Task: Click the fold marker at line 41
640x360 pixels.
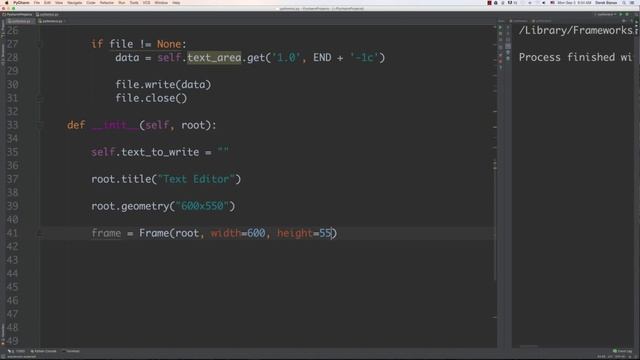Action: (40, 233)
